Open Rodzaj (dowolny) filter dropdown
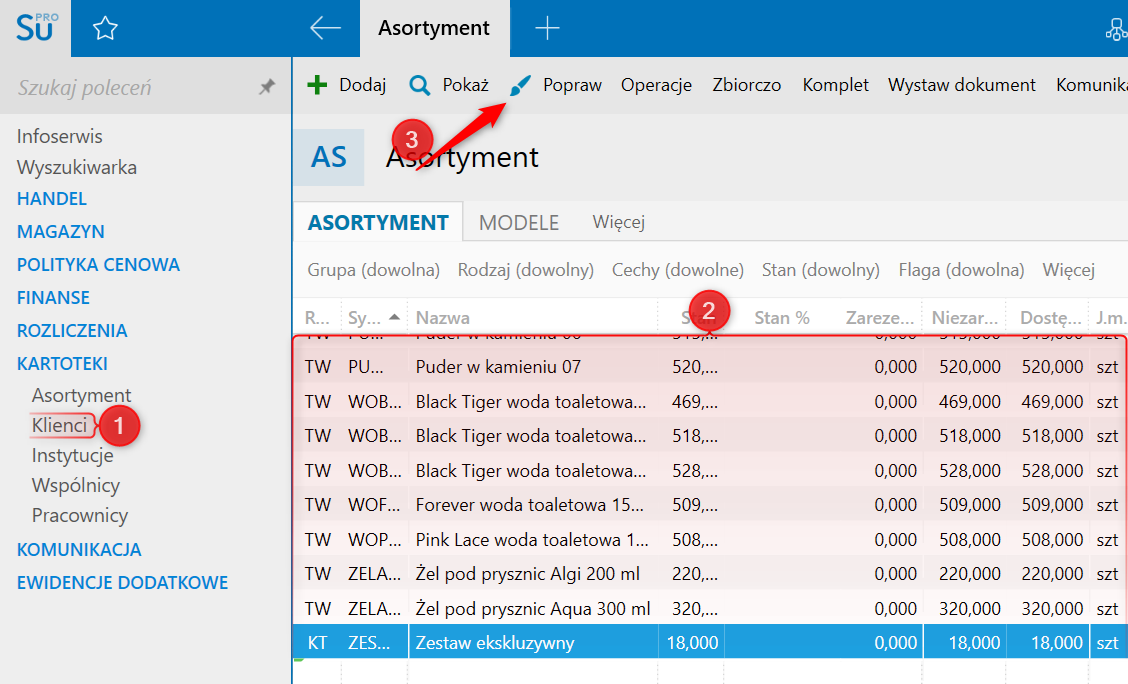Screen dimensions: 1128x684 coord(525,270)
